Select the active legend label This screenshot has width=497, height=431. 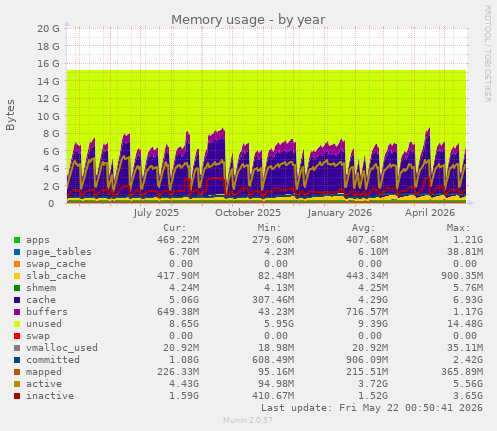[44, 384]
